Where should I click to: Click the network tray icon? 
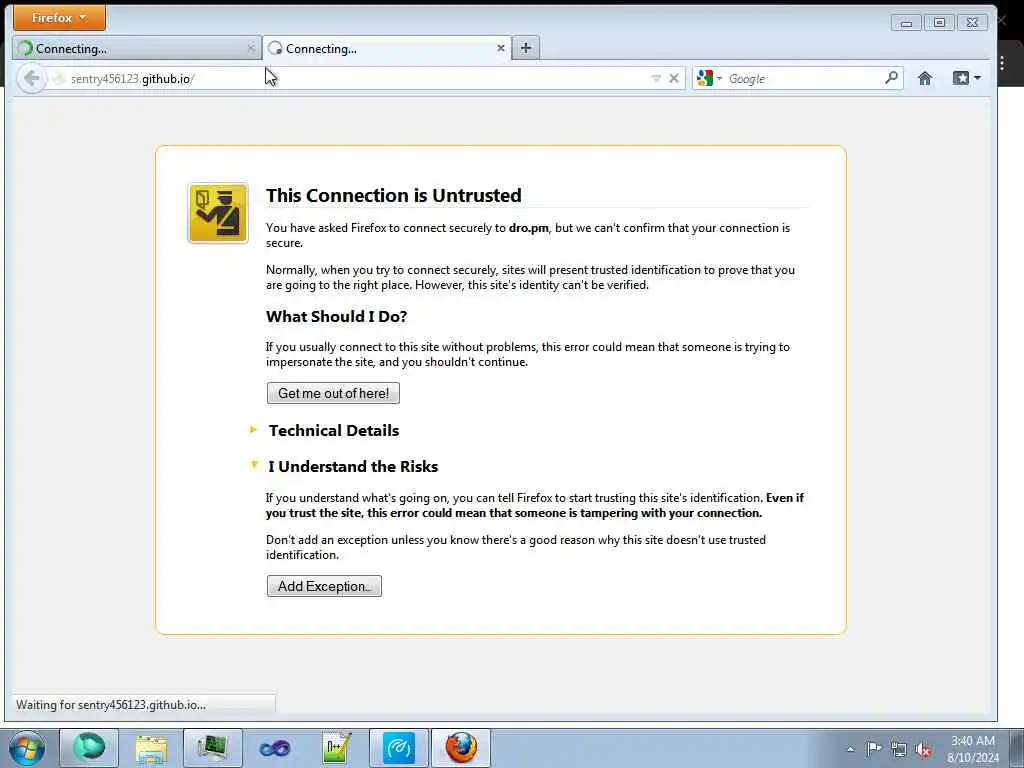899,748
